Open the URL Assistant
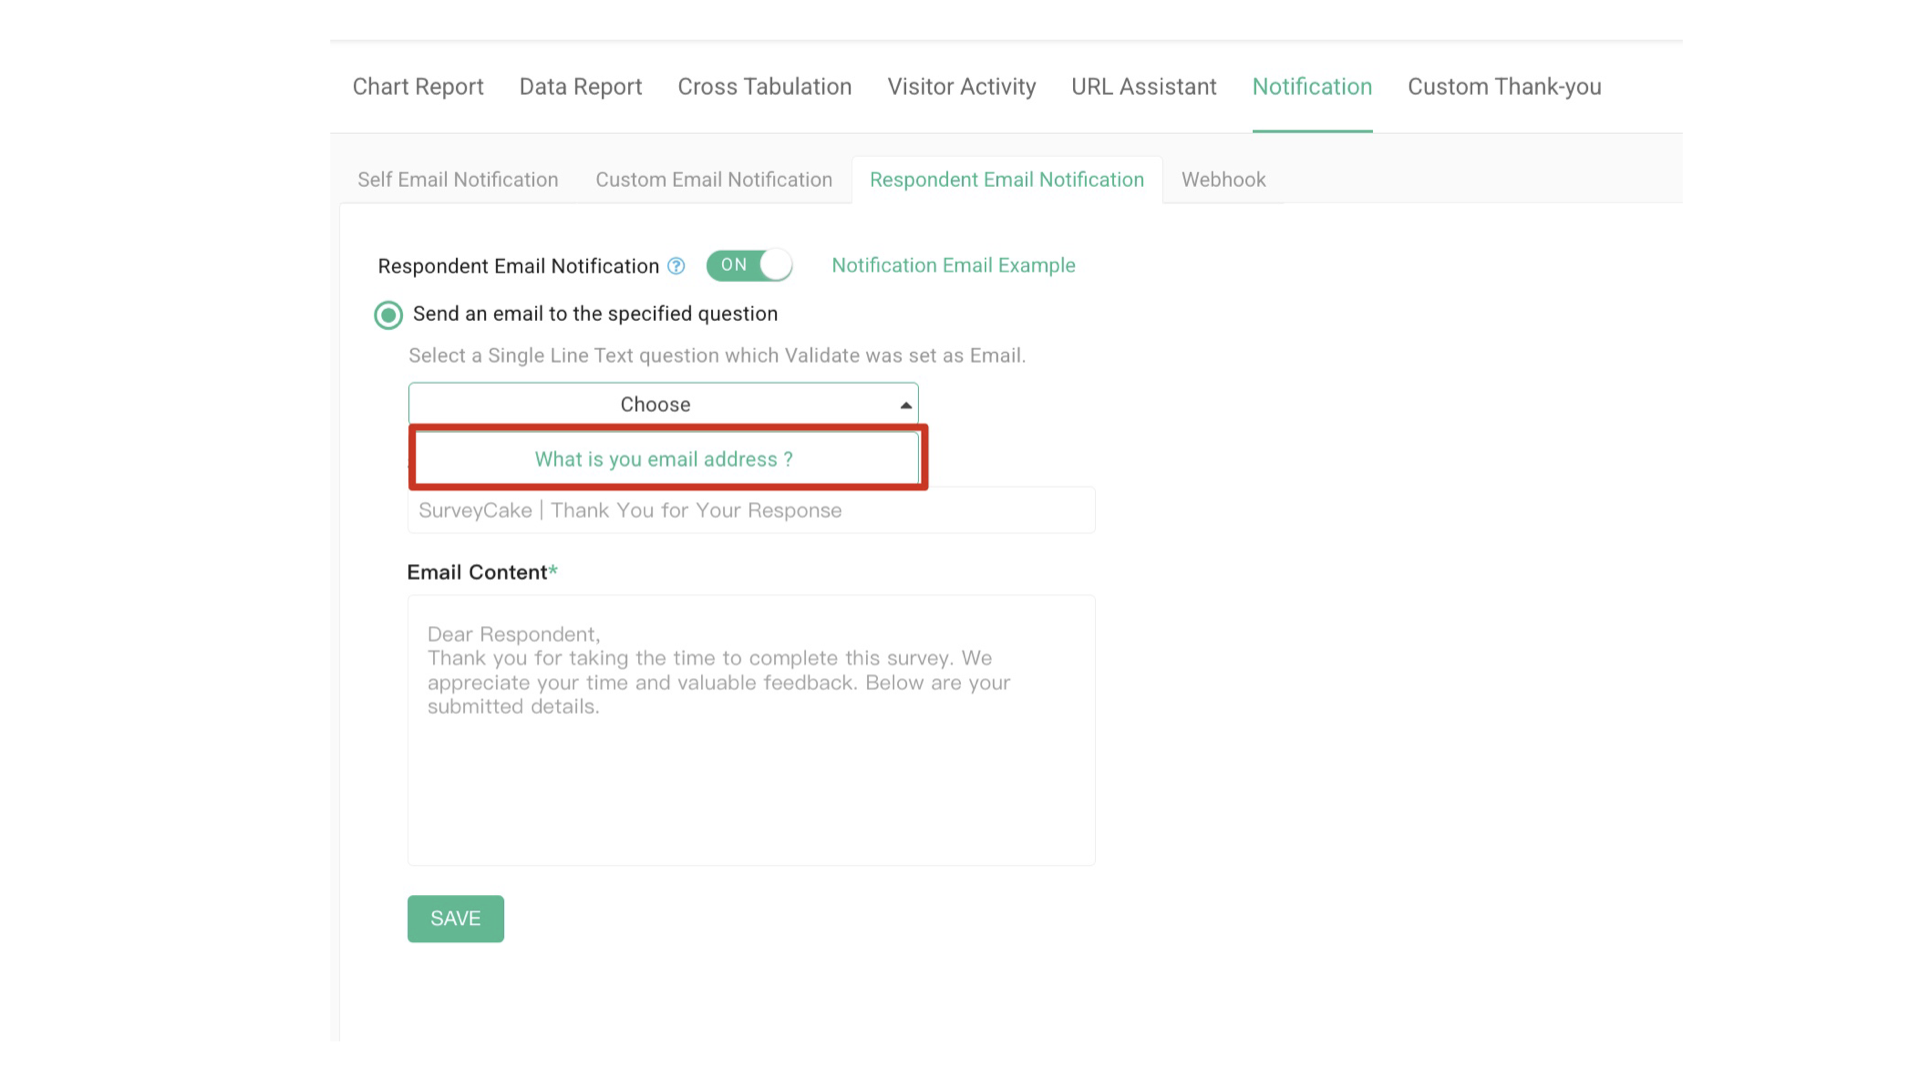 click(1143, 87)
